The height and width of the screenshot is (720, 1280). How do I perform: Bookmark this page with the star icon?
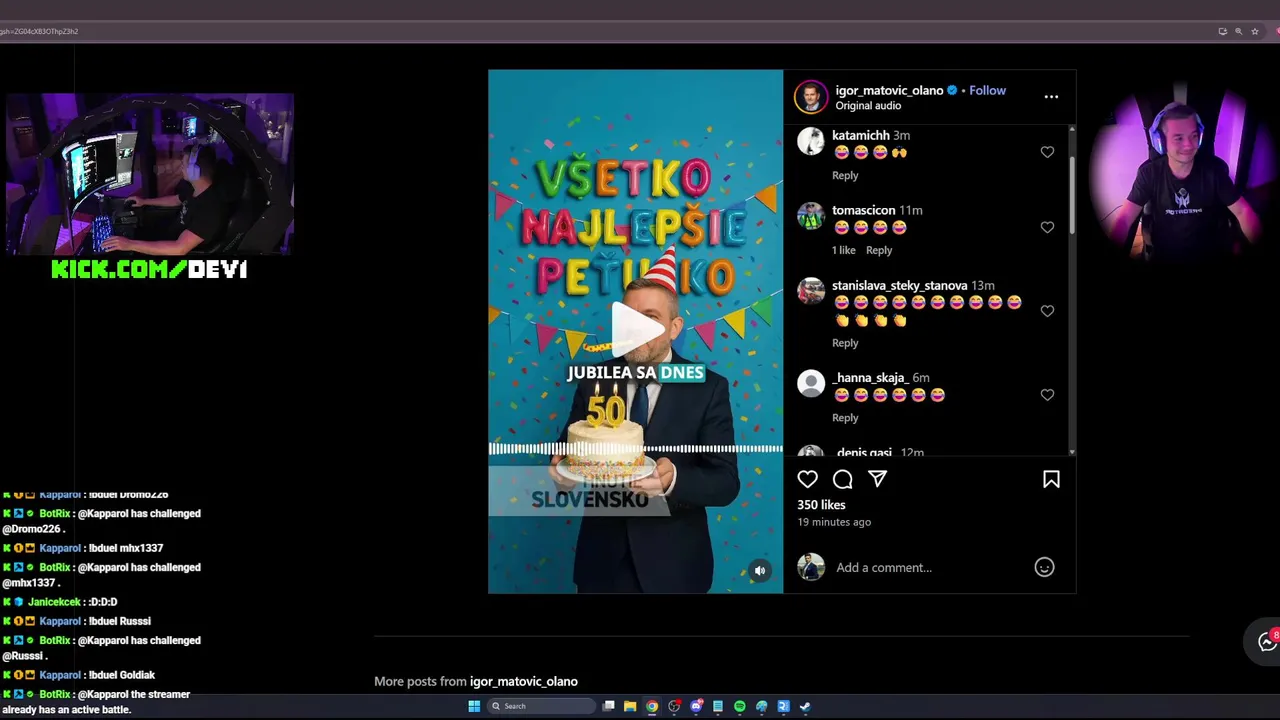[1256, 31]
